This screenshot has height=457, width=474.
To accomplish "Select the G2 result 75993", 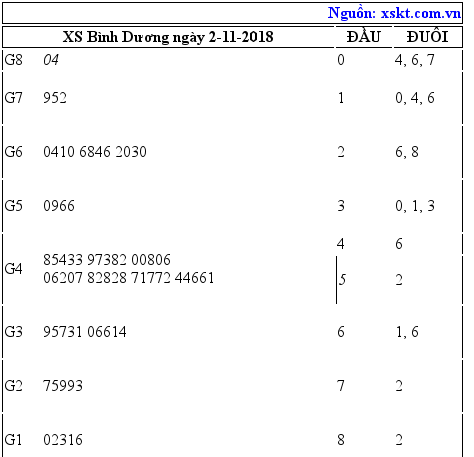I will click(x=63, y=386).
